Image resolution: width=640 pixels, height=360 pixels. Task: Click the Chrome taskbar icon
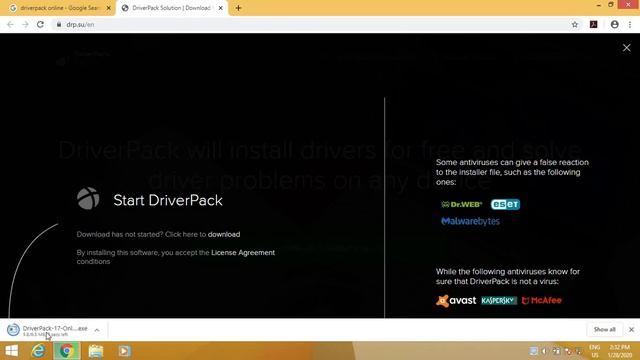[x=67, y=351]
